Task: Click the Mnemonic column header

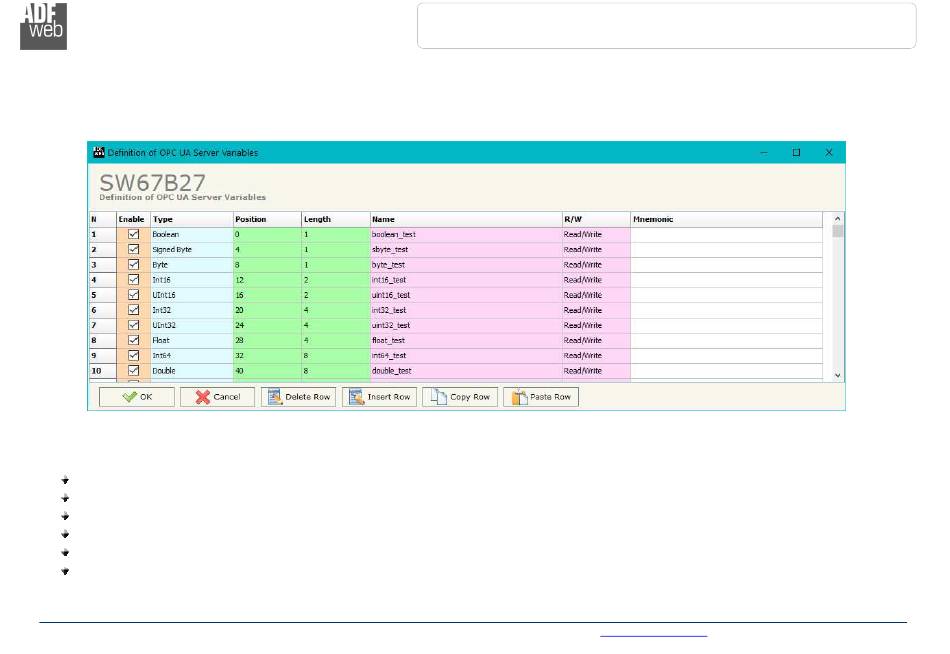Action: [x=725, y=219]
